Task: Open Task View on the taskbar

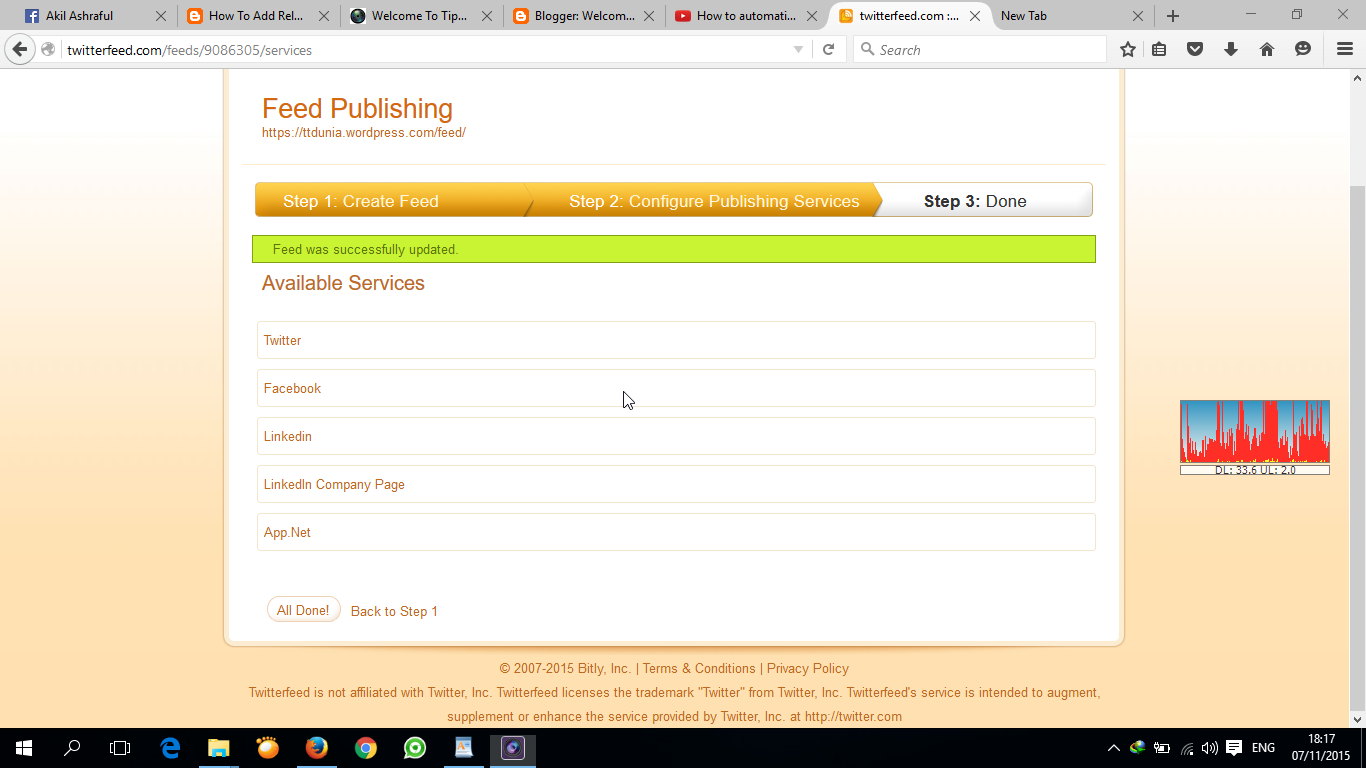Action: coord(120,747)
